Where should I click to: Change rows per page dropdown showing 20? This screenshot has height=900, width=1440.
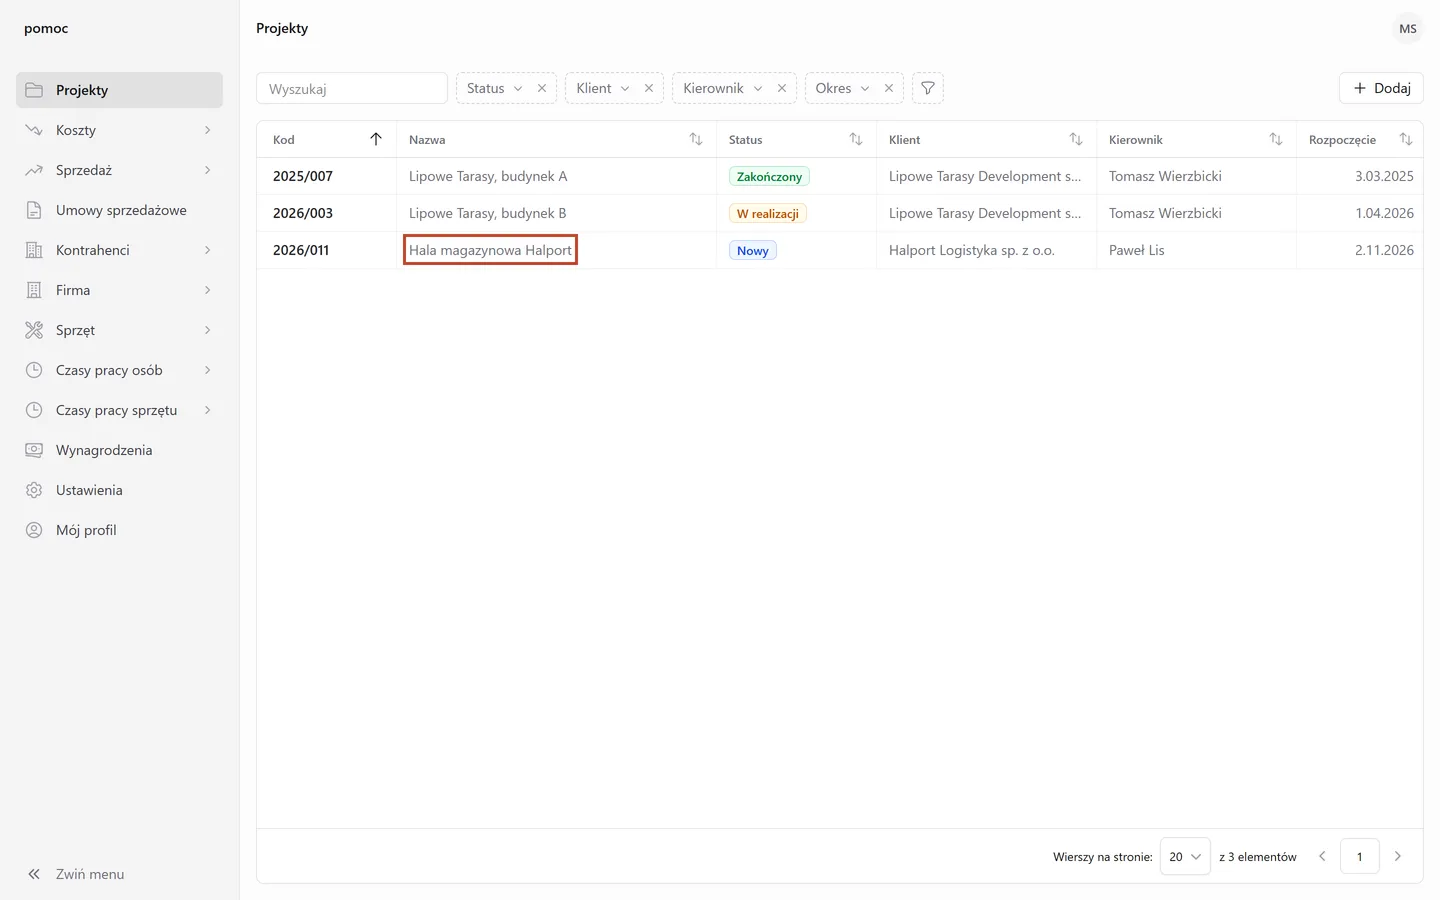click(x=1185, y=857)
